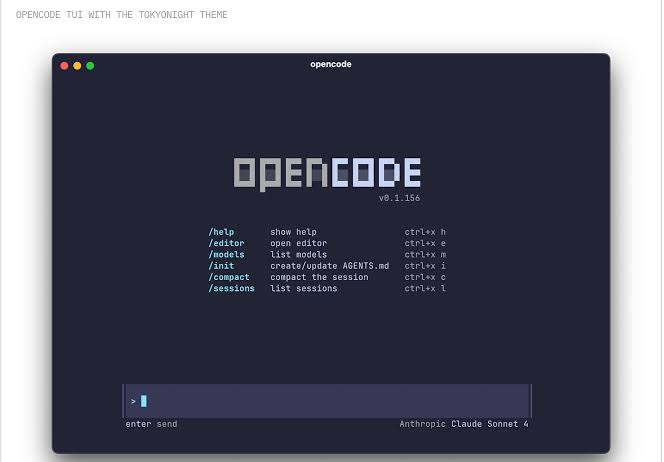Click 'compact the session' text
Image resolution: width=664 pixels, height=462 pixels.
pyautogui.click(x=319, y=277)
